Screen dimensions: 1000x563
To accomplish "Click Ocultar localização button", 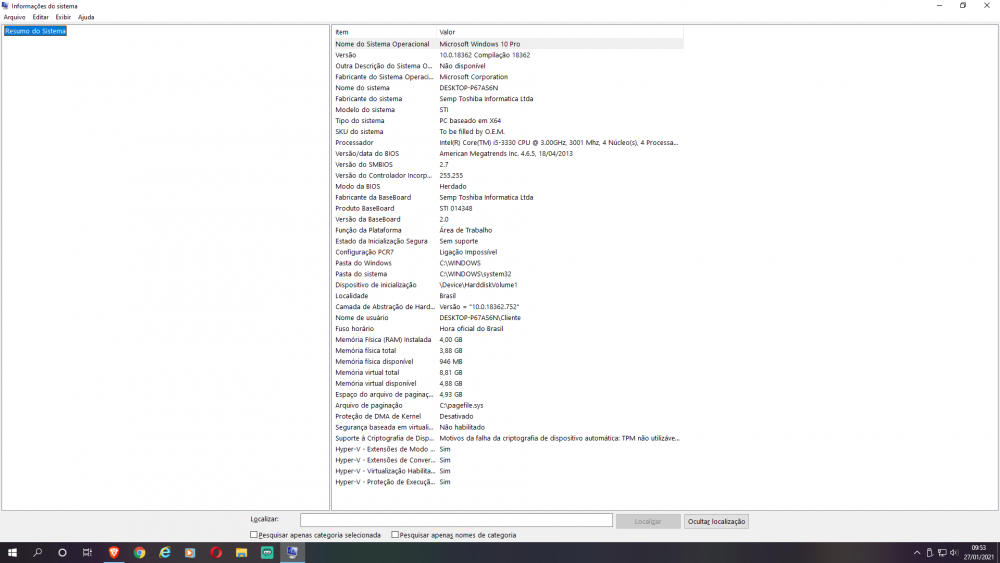I will point(716,521).
